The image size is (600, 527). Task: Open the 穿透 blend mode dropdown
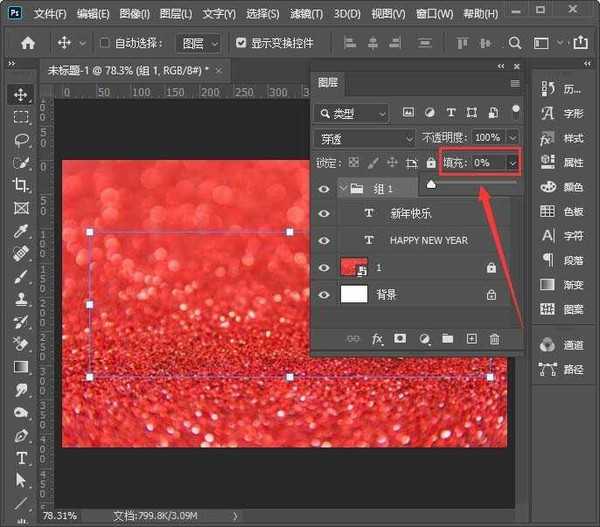(364, 137)
